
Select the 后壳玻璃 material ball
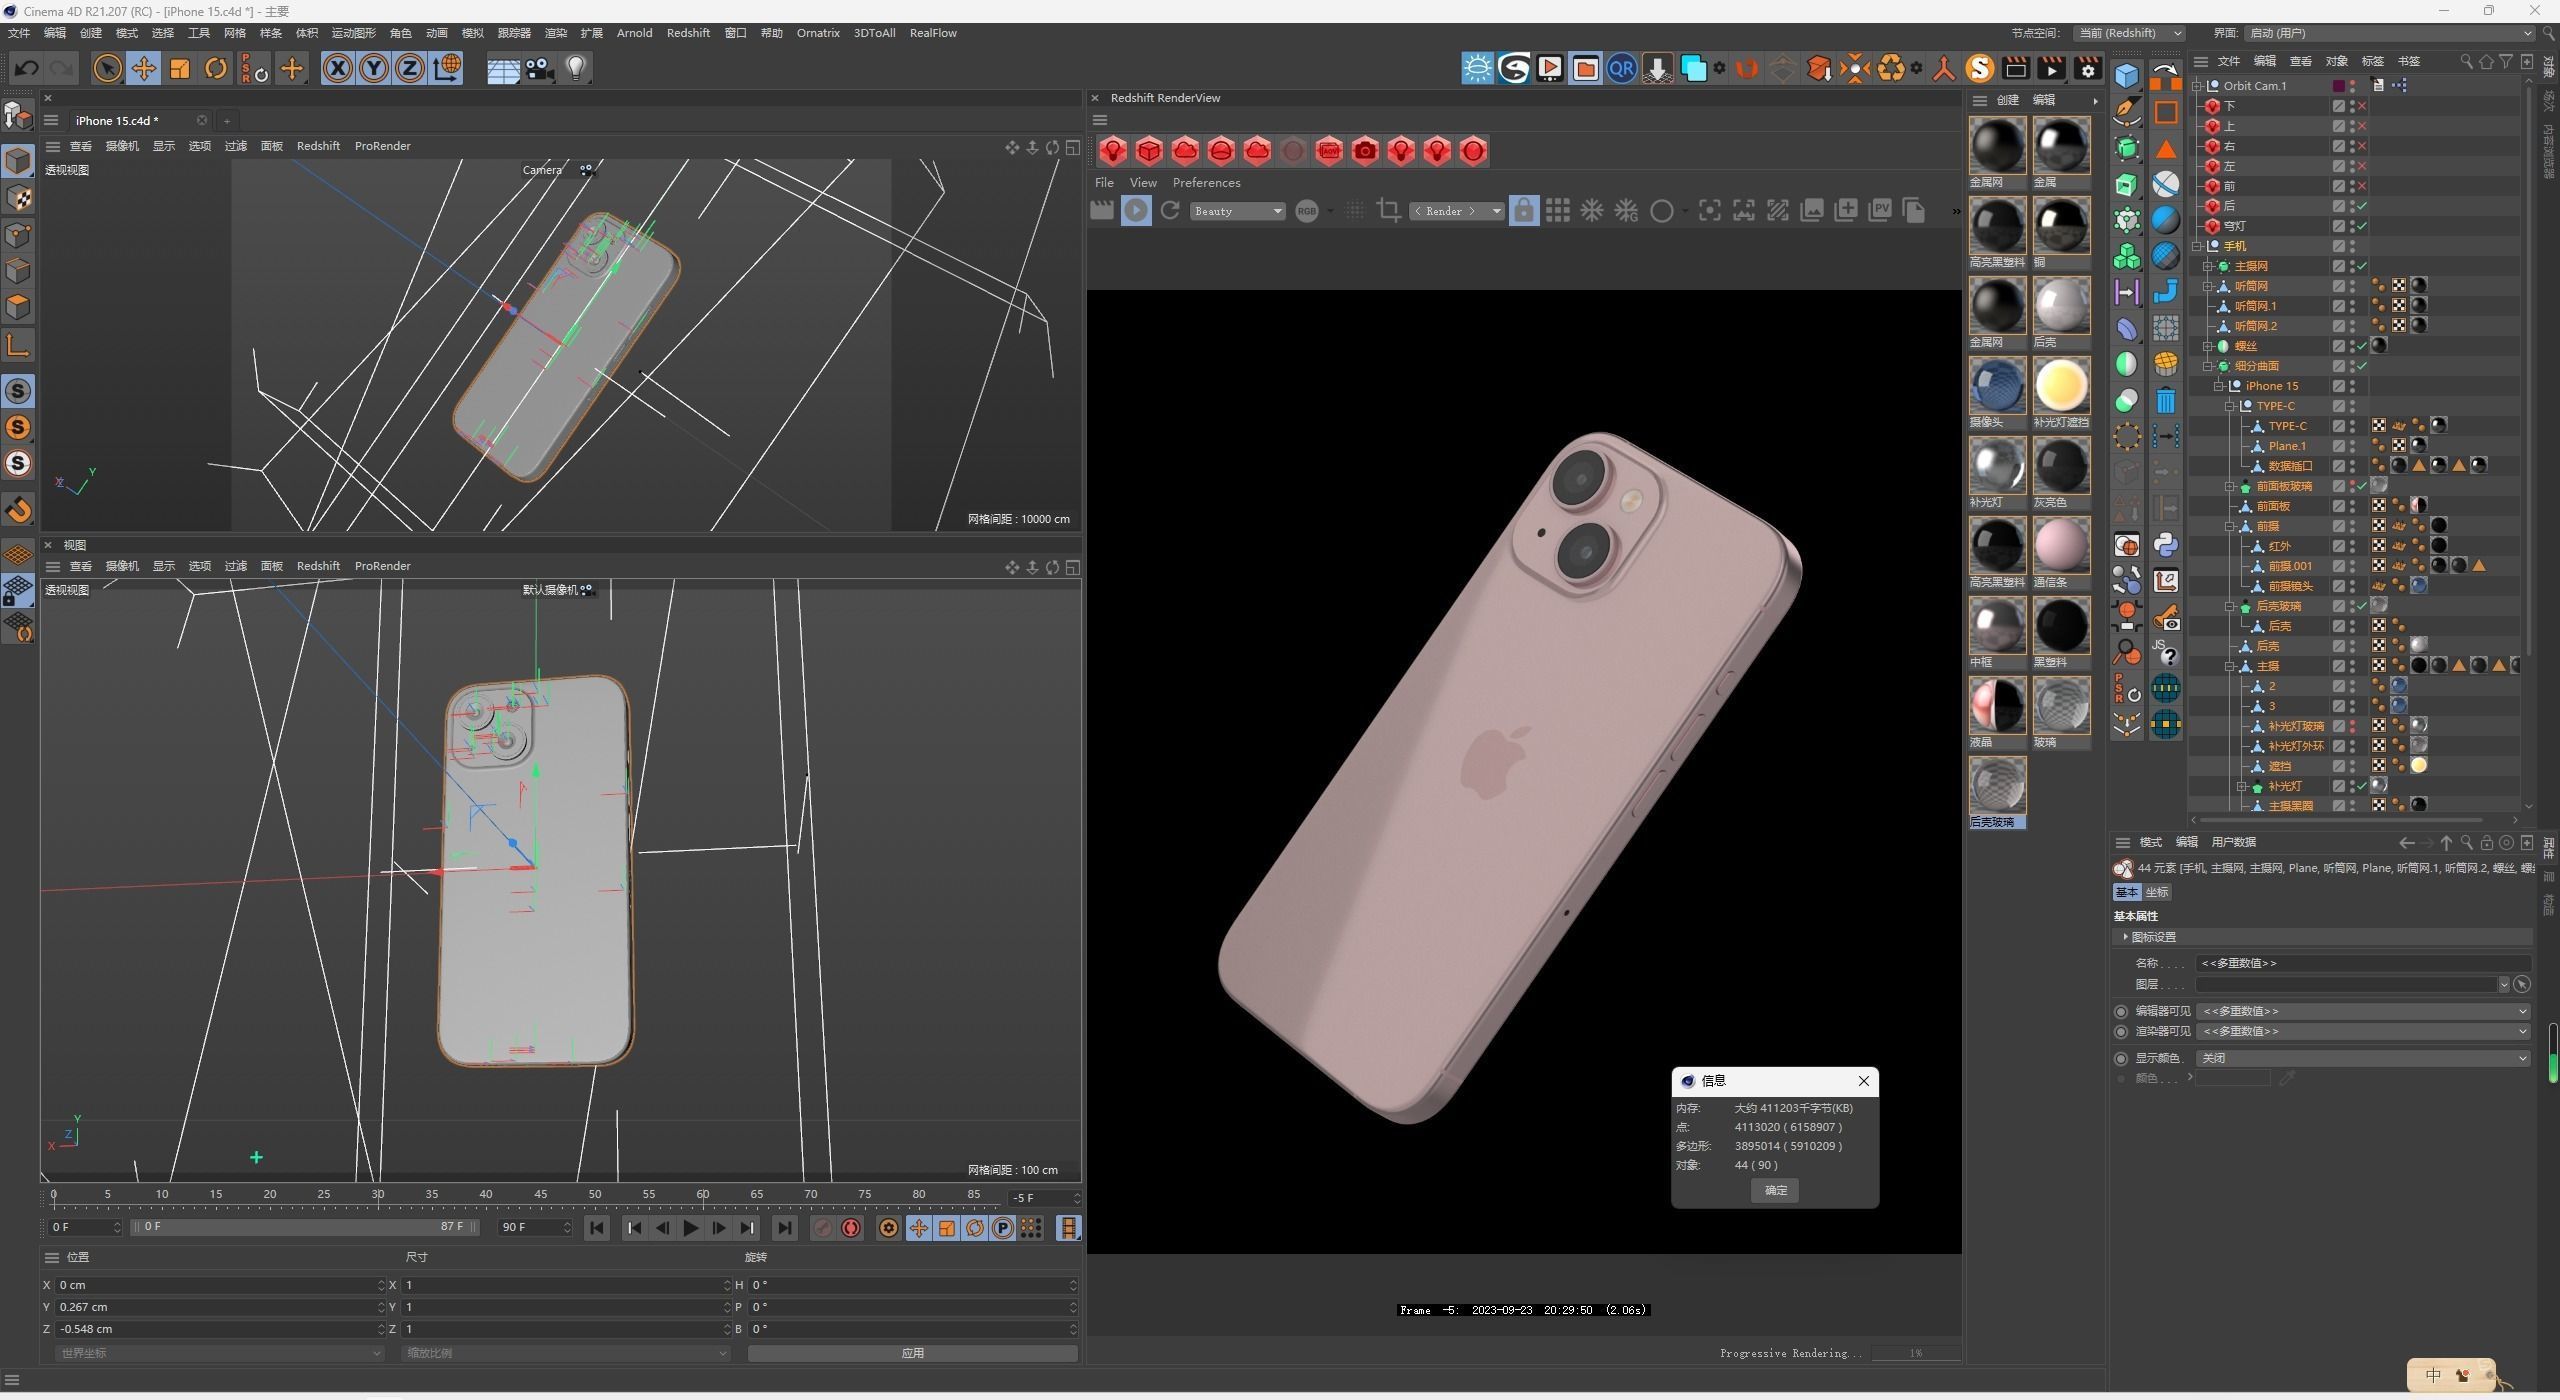(1997, 786)
